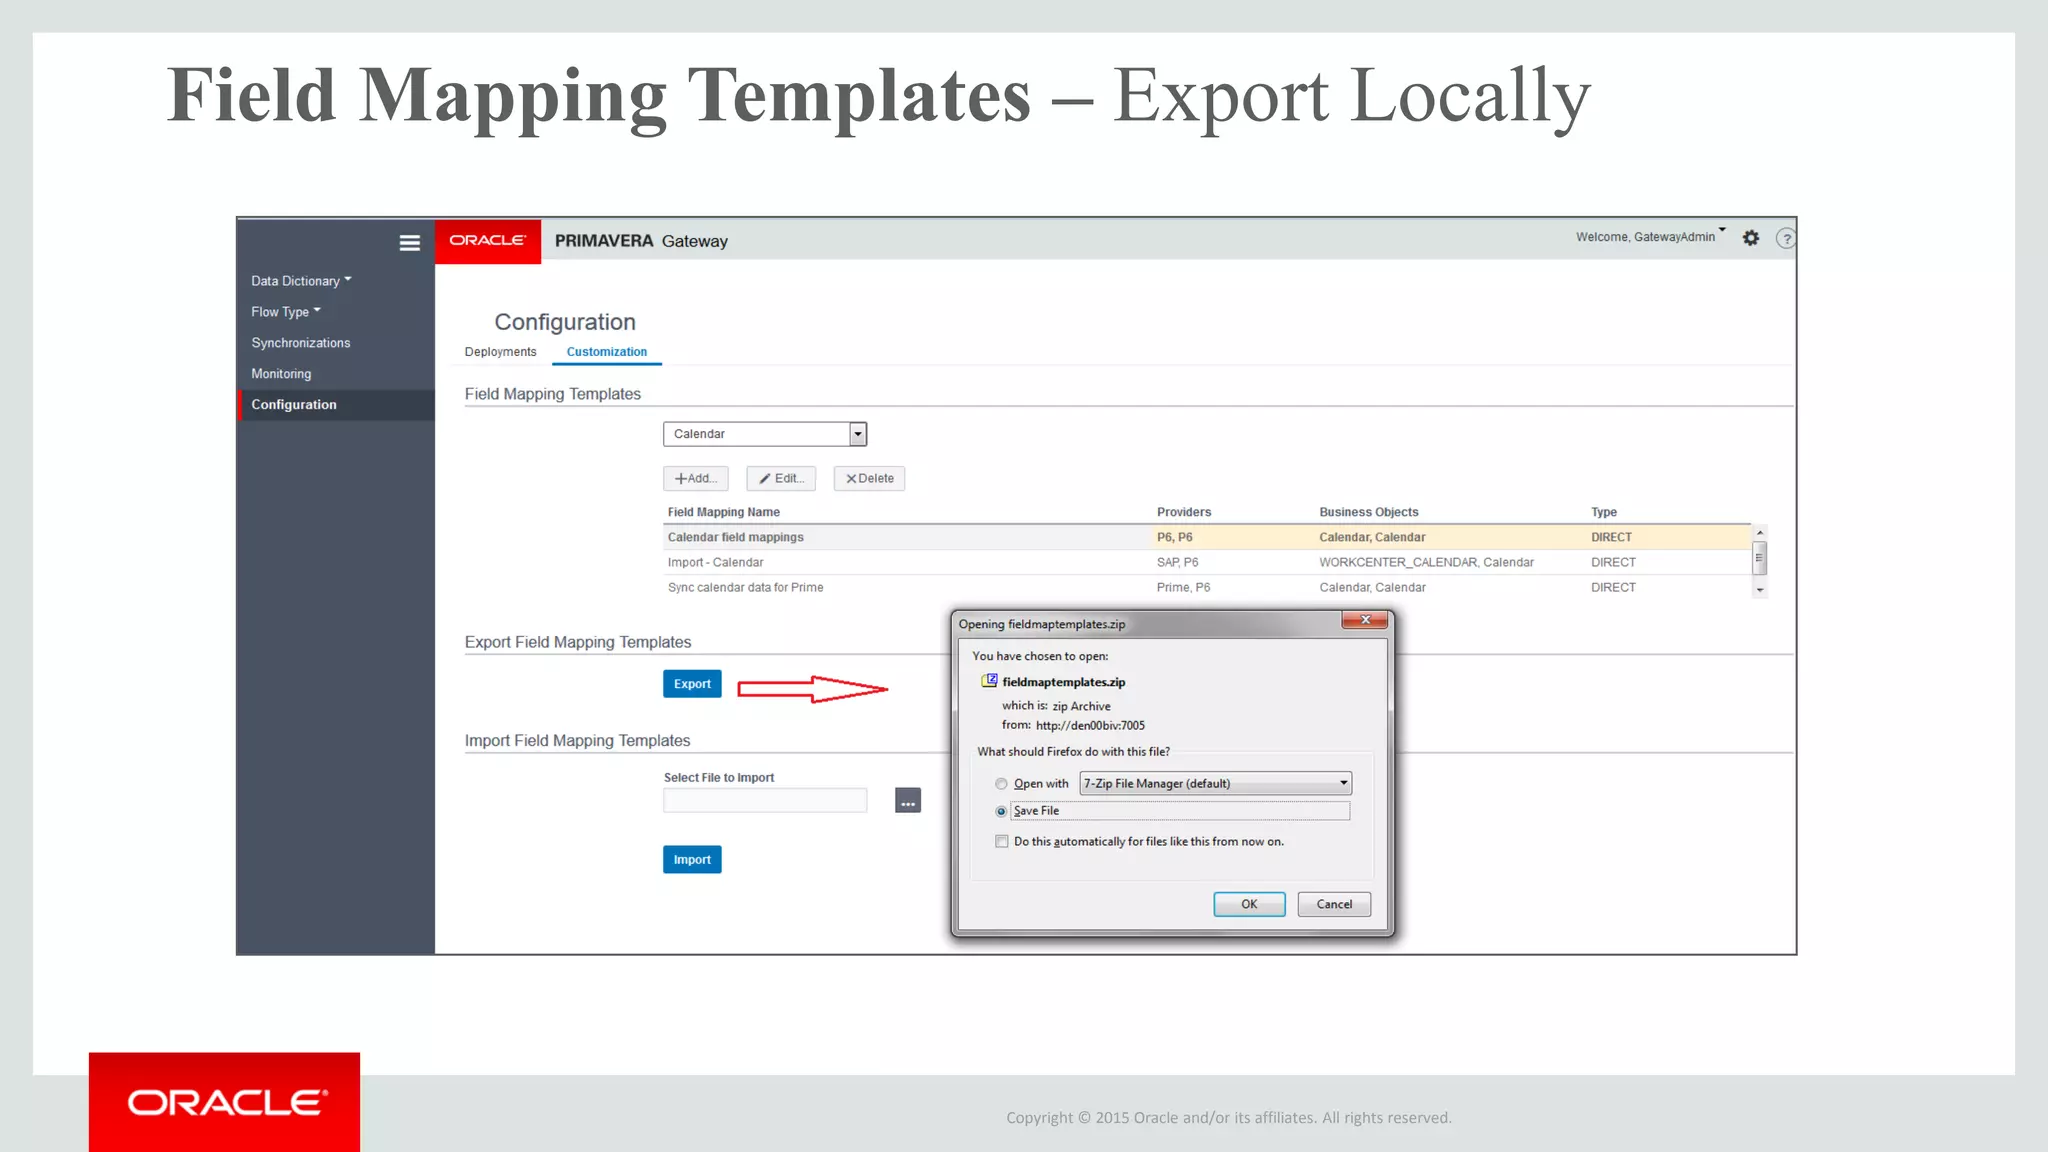Click the Field Mapping Name column header
The height and width of the screenshot is (1152, 2048).
[724, 512]
